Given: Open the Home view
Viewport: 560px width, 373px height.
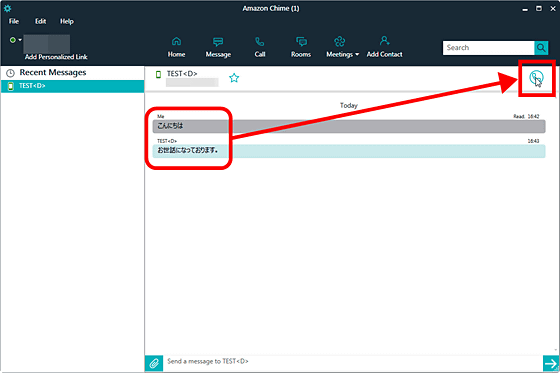Looking at the screenshot, I should tap(176, 47).
